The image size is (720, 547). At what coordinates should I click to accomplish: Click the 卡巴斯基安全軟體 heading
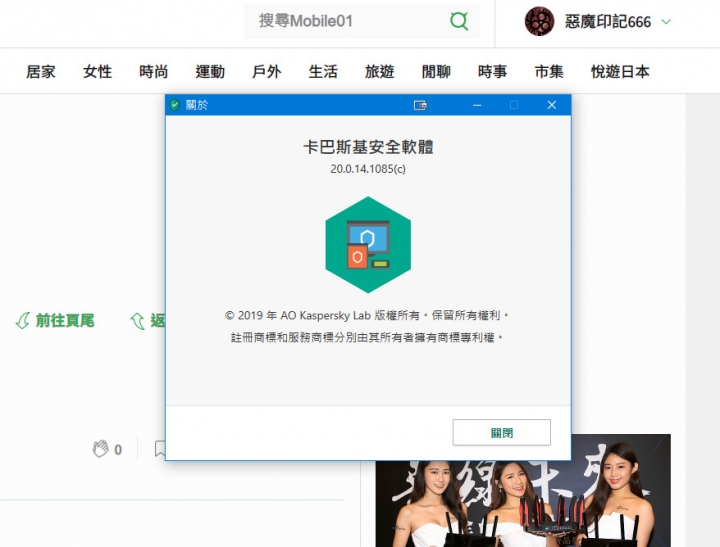[368, 147]
